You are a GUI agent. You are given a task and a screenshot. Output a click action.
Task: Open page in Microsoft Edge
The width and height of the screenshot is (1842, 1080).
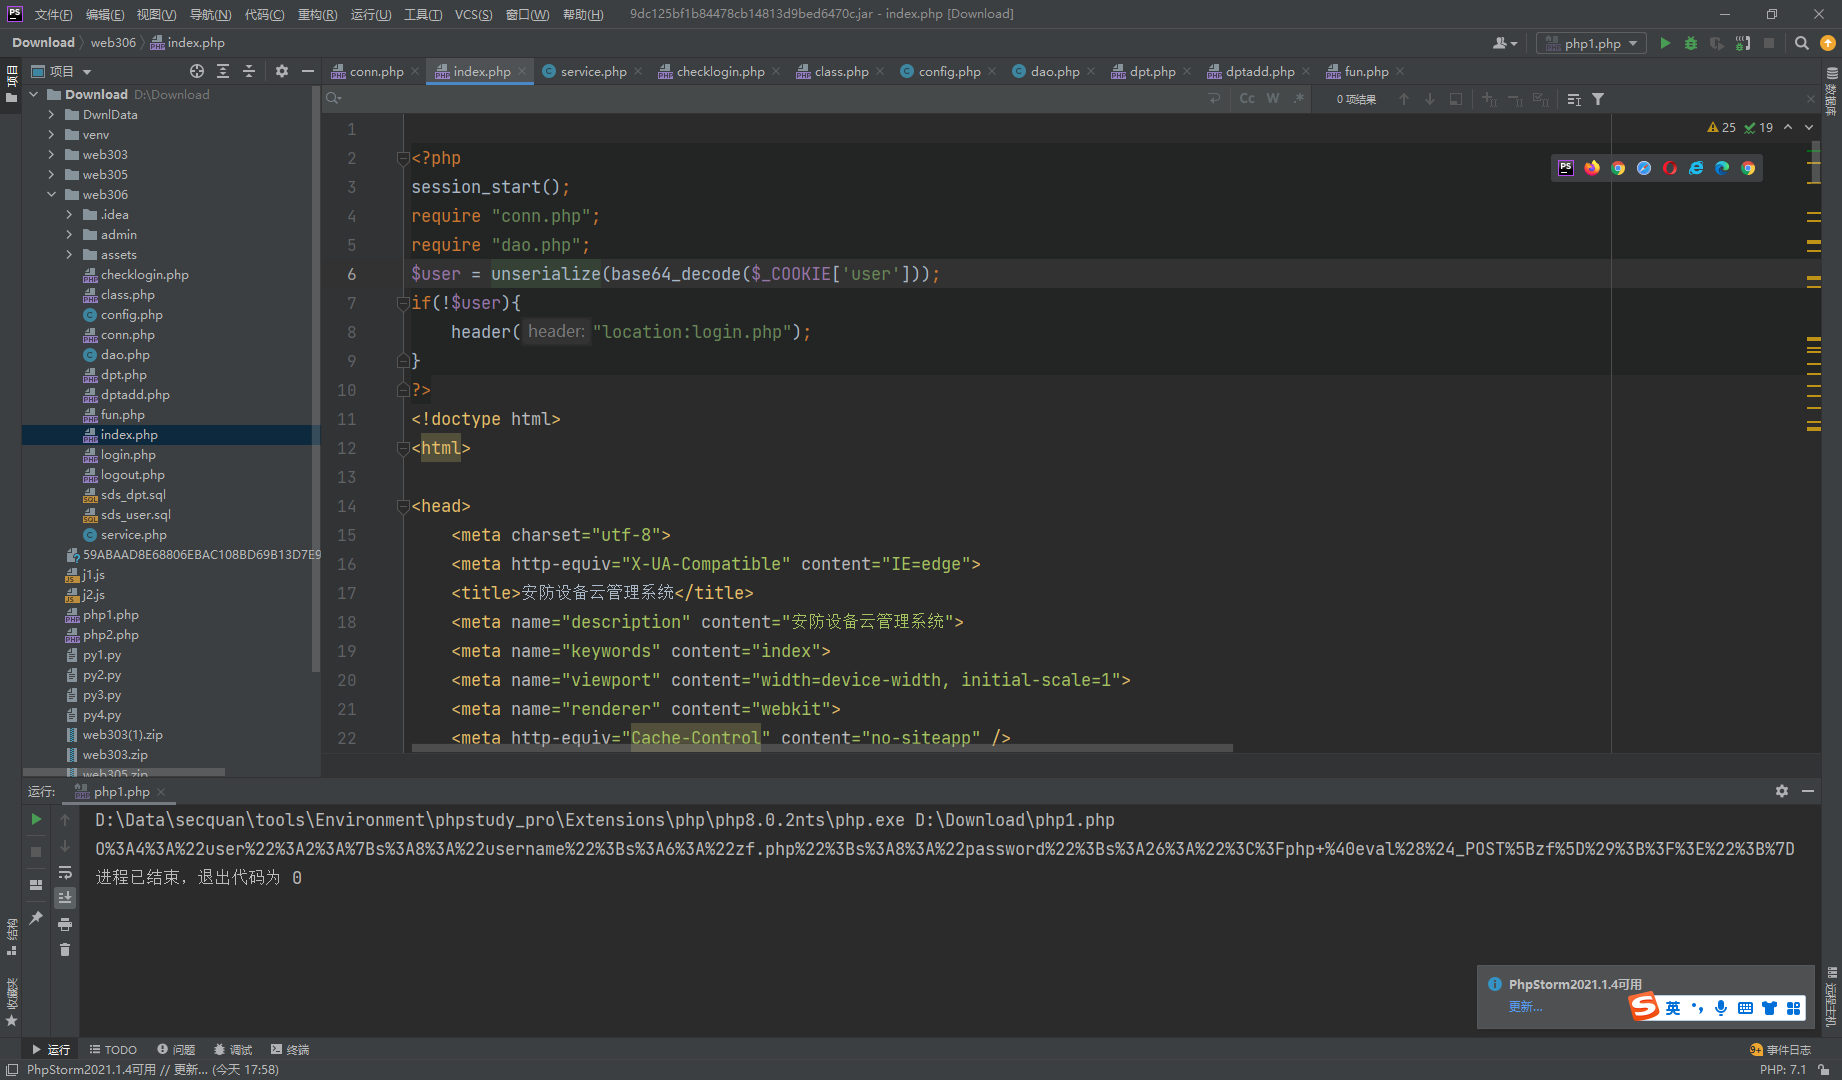[x=1722, y=168]
